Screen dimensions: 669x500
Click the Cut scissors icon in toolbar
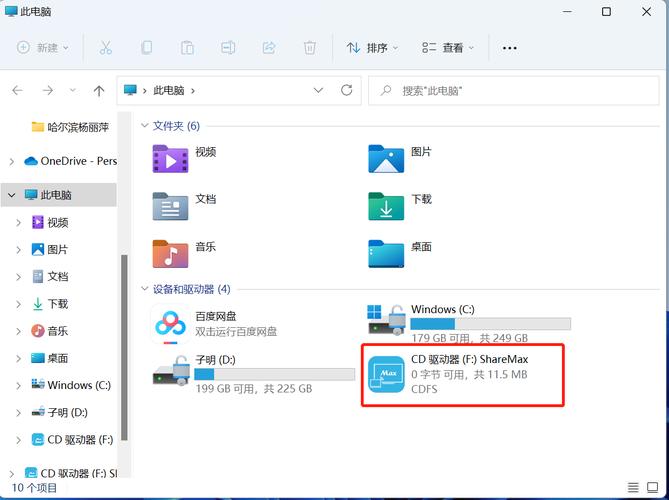[105, 48]
